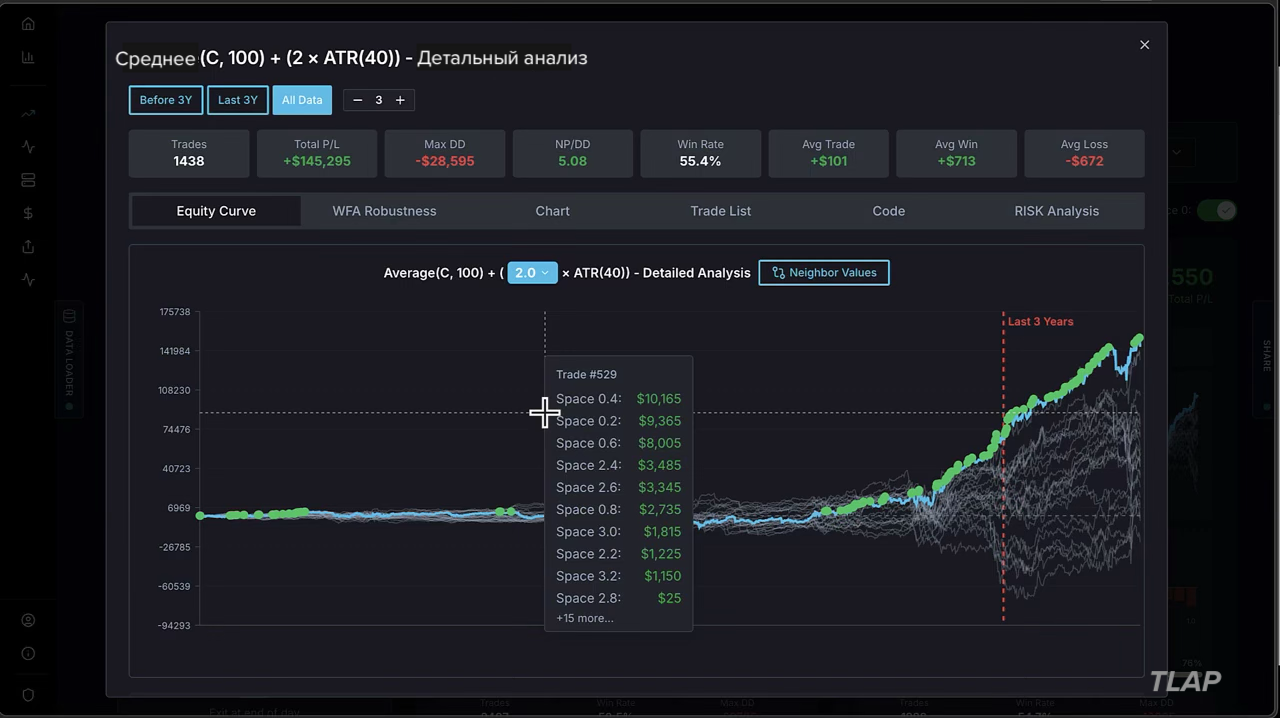Click the Avg Loss -$672 card
Viewport: 1280px width, 718px height.
1084,153
